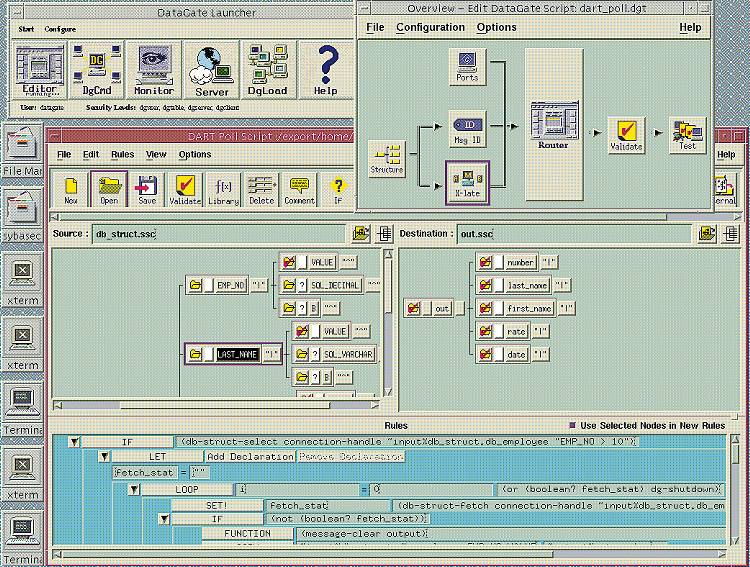Collapse the nested IF not-boolean rule
The image size is (750, 567).
pos(165,519)
